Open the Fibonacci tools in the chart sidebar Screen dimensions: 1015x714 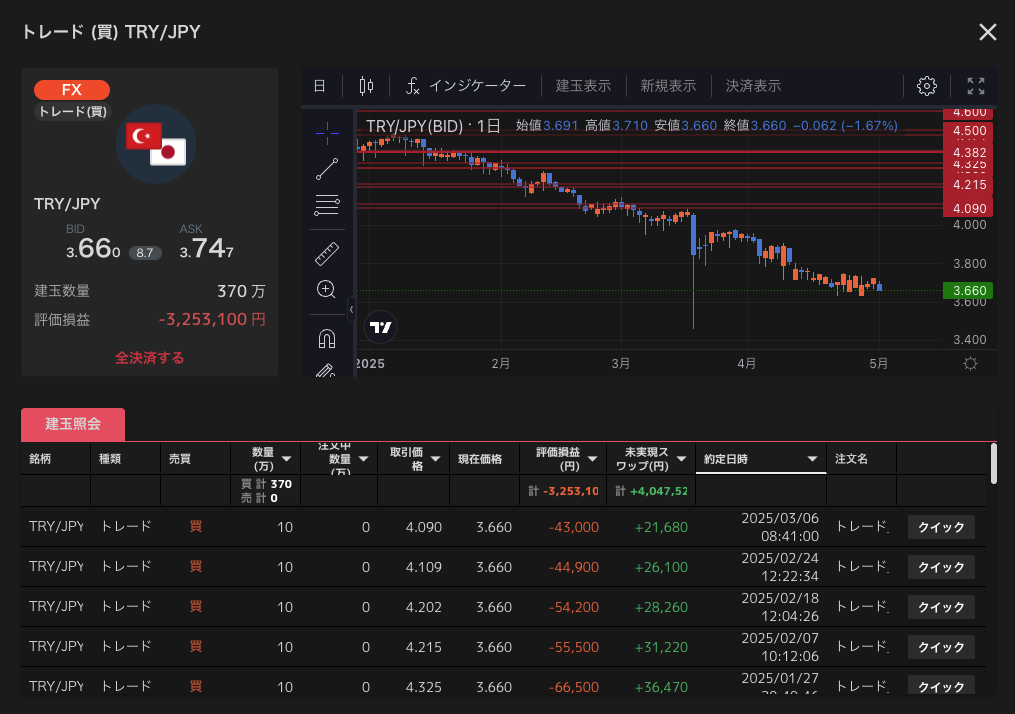pyautogui.click(x=326, y=206)
